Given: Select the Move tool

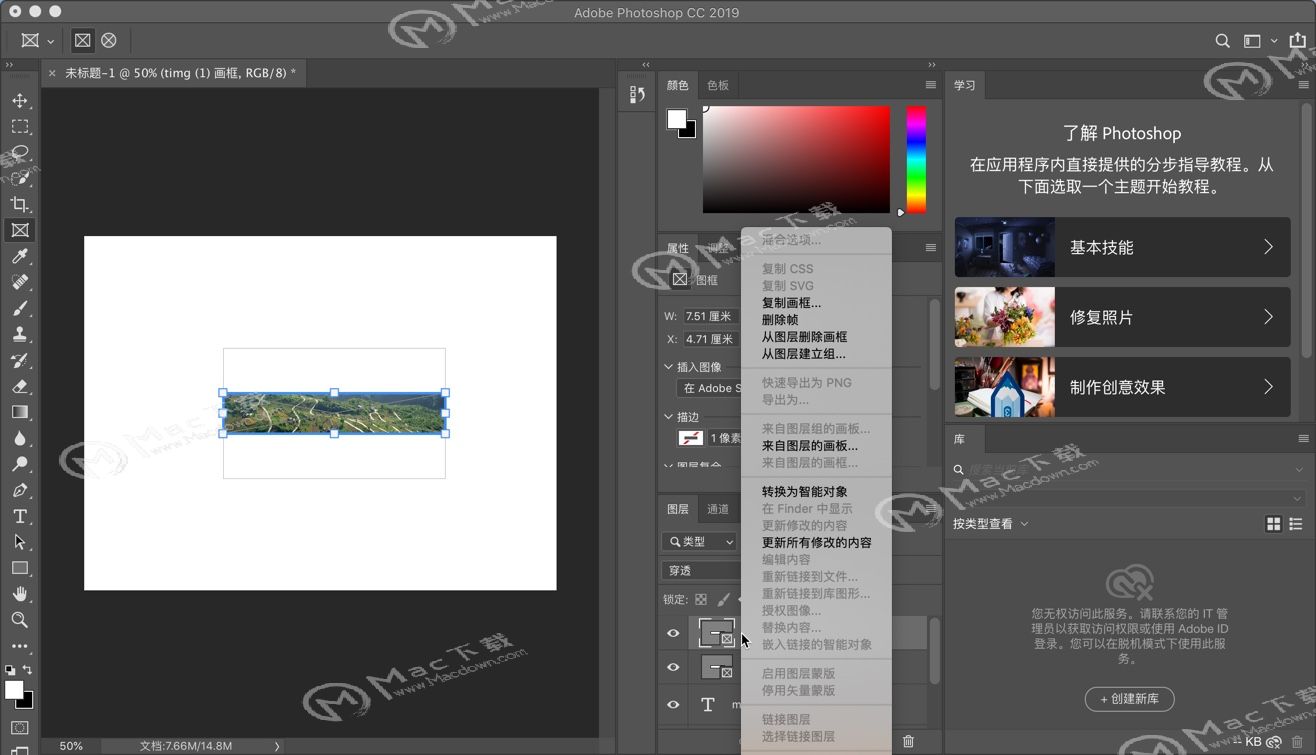Looking at the screenshot, I should (20, 100).
